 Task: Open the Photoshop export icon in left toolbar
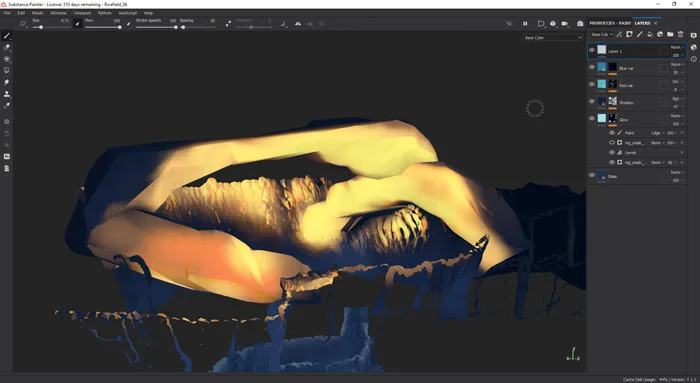click(x=7, y=157)
